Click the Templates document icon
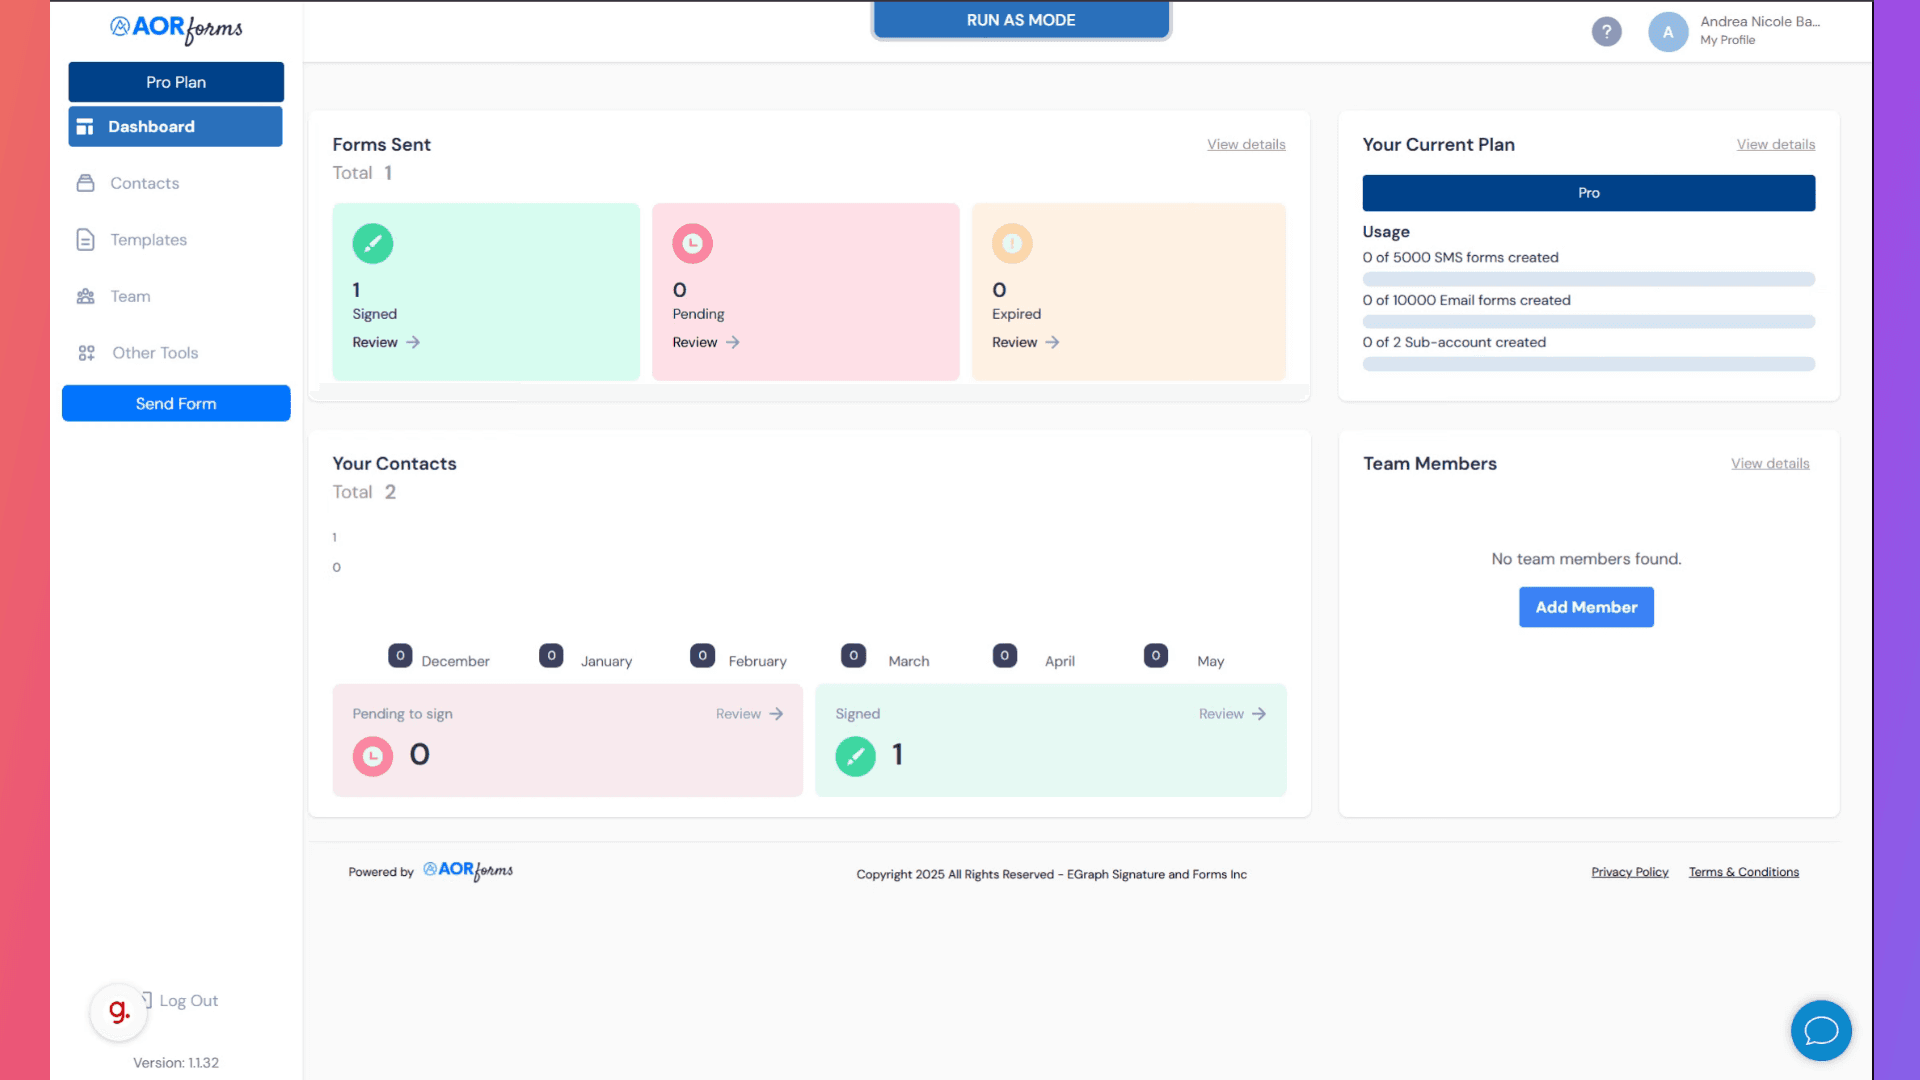1920x1080 pixels. coord(86,240)
